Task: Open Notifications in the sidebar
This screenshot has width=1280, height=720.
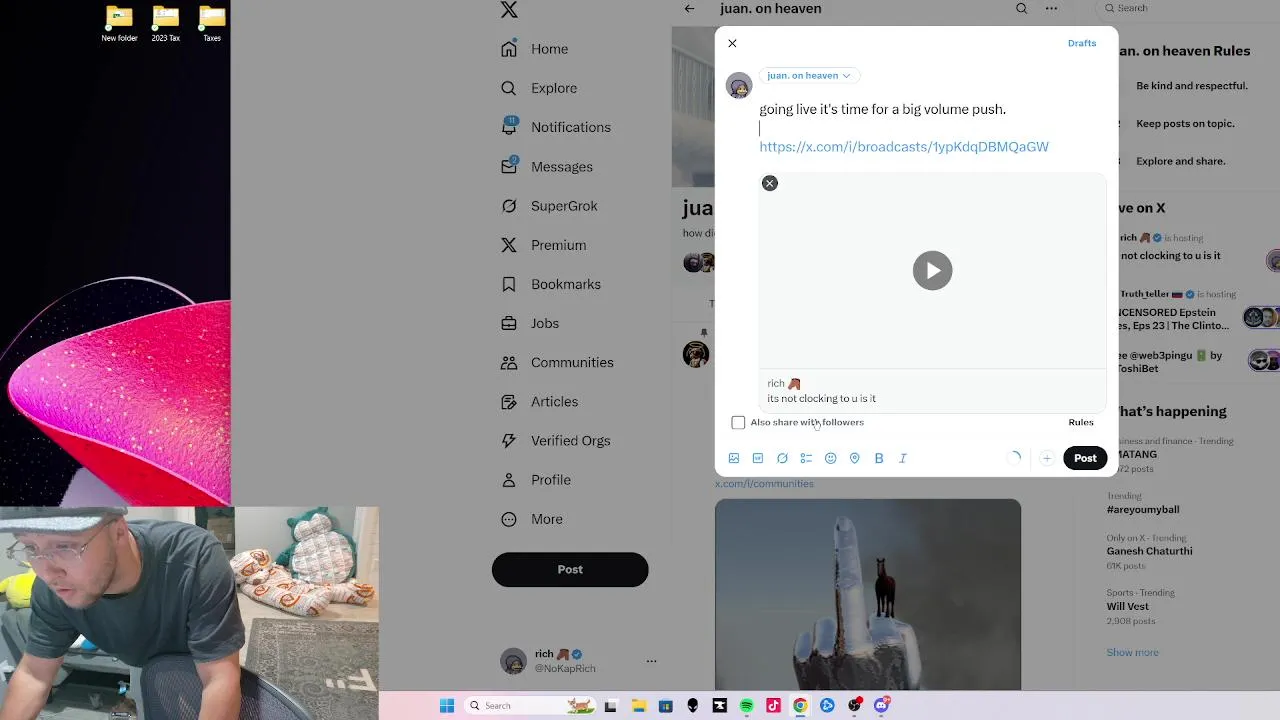Action: coord(556,127)
